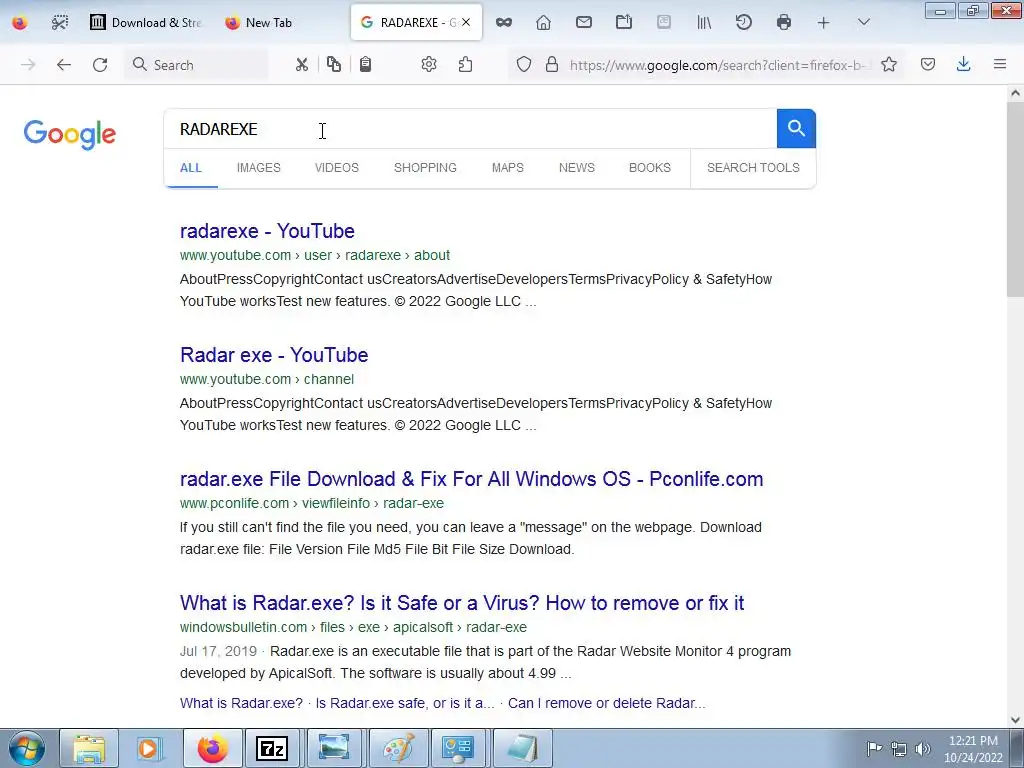
Task: Open the radarexe - YouTube result
Action: click(x=267, y=231)
